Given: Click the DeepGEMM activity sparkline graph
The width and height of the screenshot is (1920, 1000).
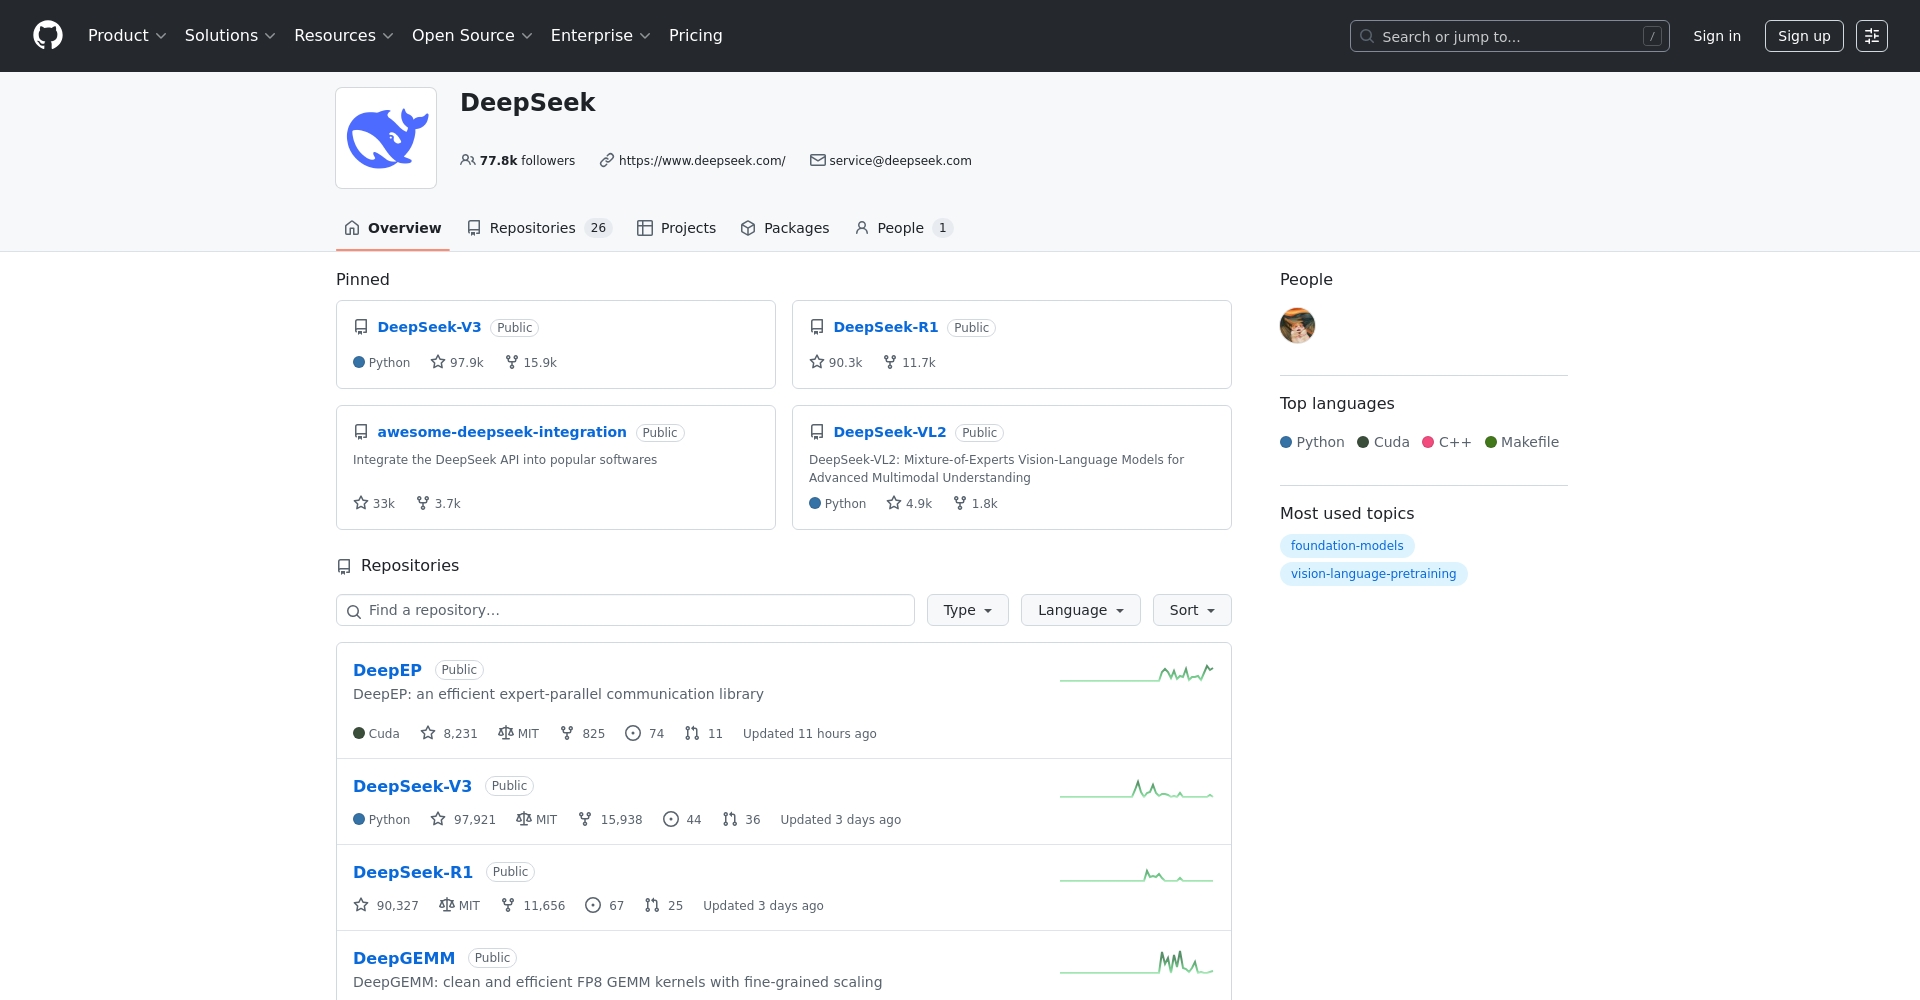Looking at the screenshot, I should click(1137, 962).
